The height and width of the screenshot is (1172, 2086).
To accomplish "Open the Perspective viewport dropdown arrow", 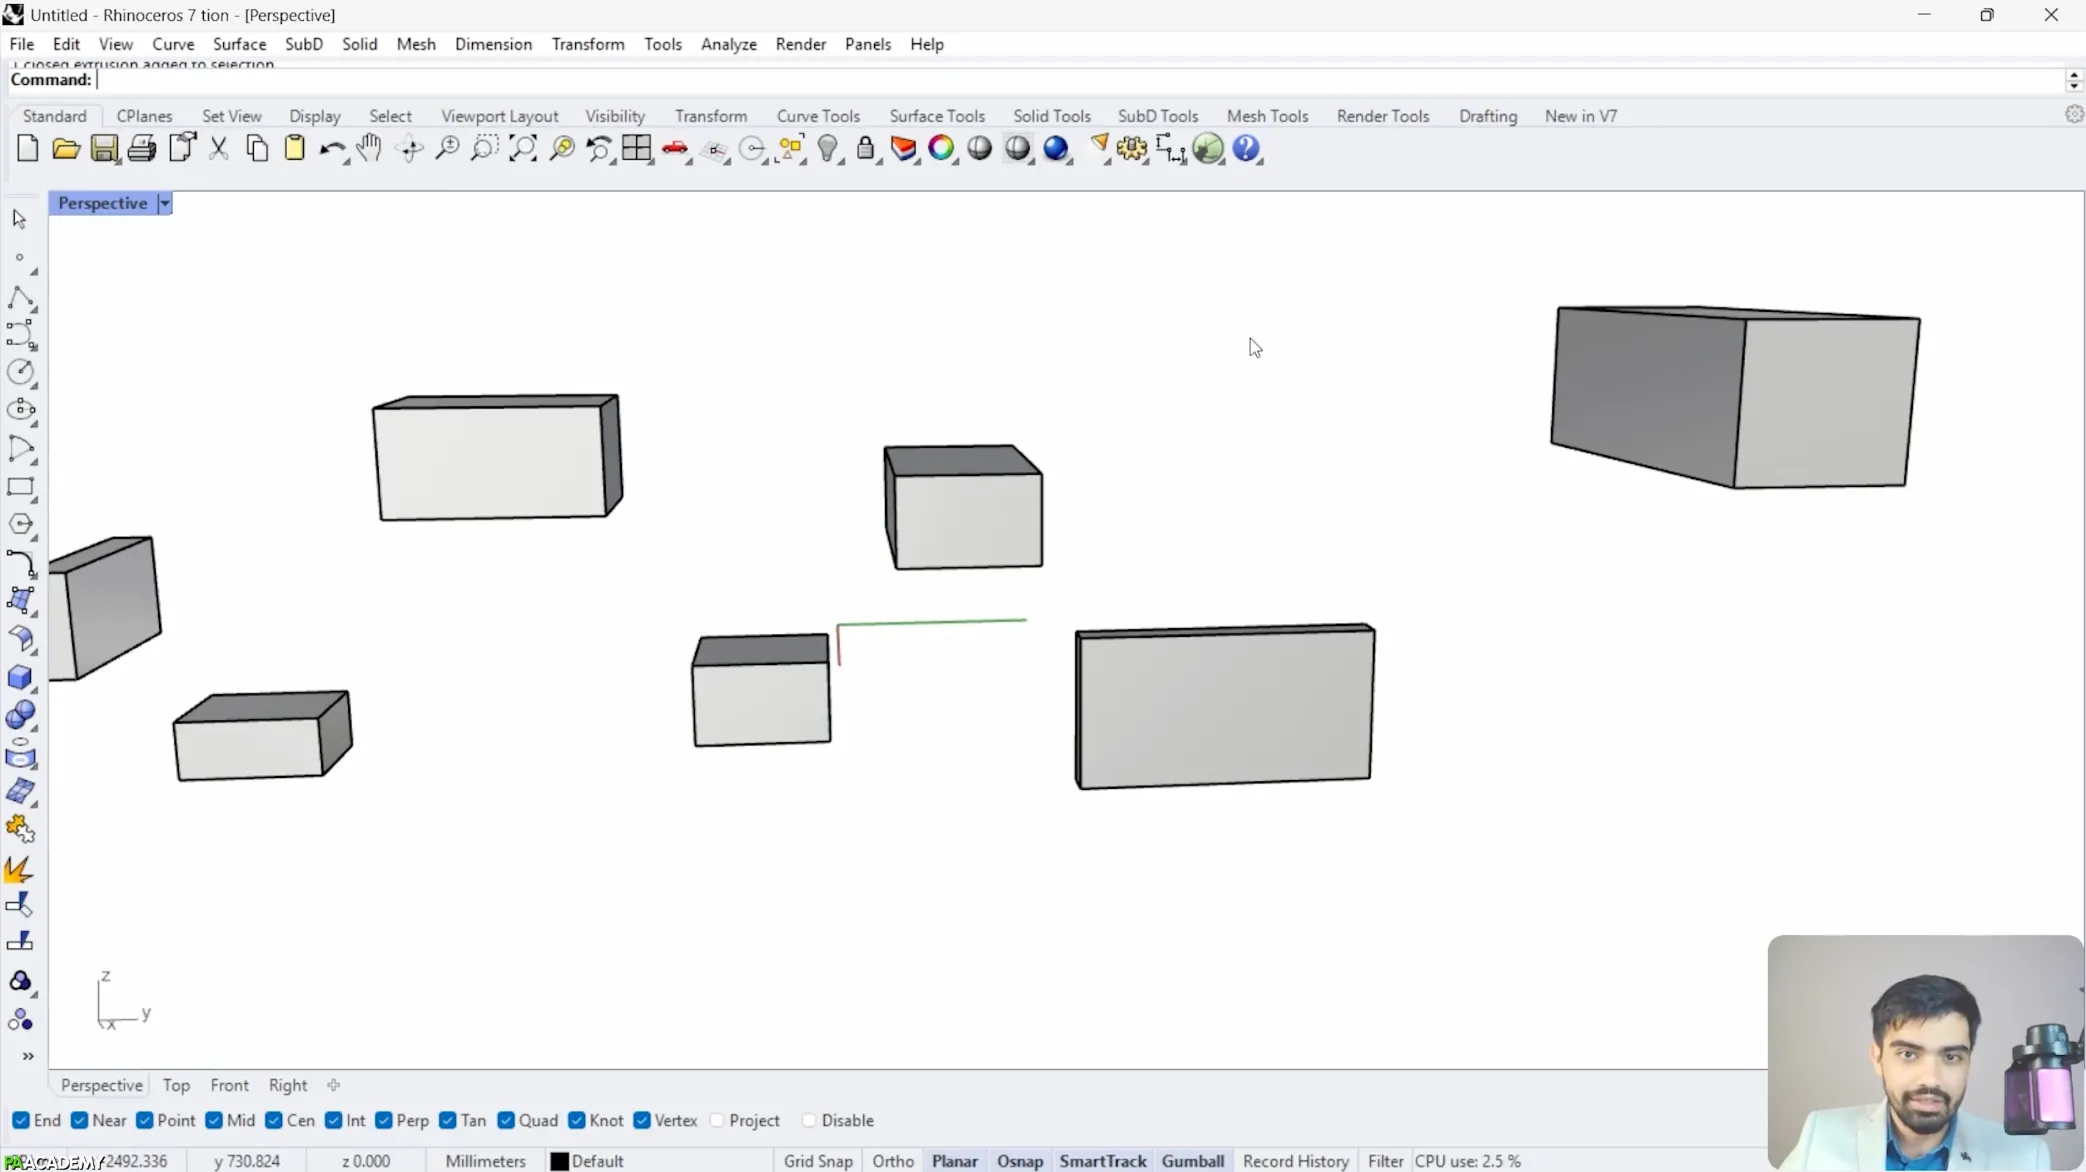I will pos(165,203).
